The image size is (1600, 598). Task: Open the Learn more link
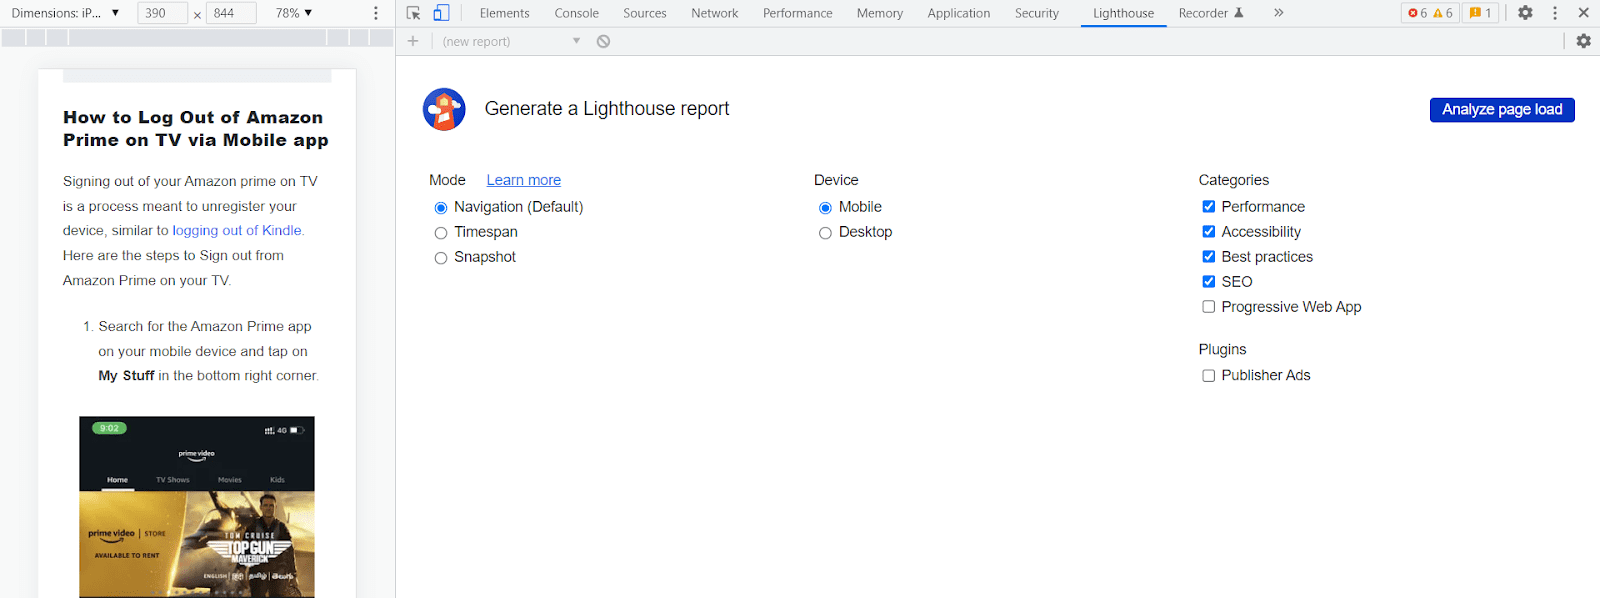point(523,180)
